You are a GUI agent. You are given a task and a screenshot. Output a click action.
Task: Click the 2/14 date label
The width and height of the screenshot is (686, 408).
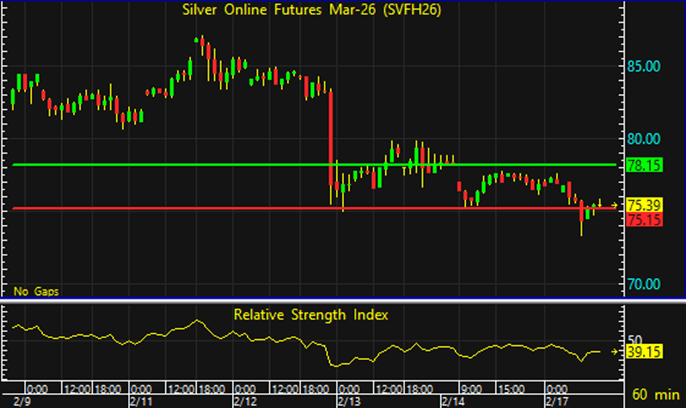point(454,400)
